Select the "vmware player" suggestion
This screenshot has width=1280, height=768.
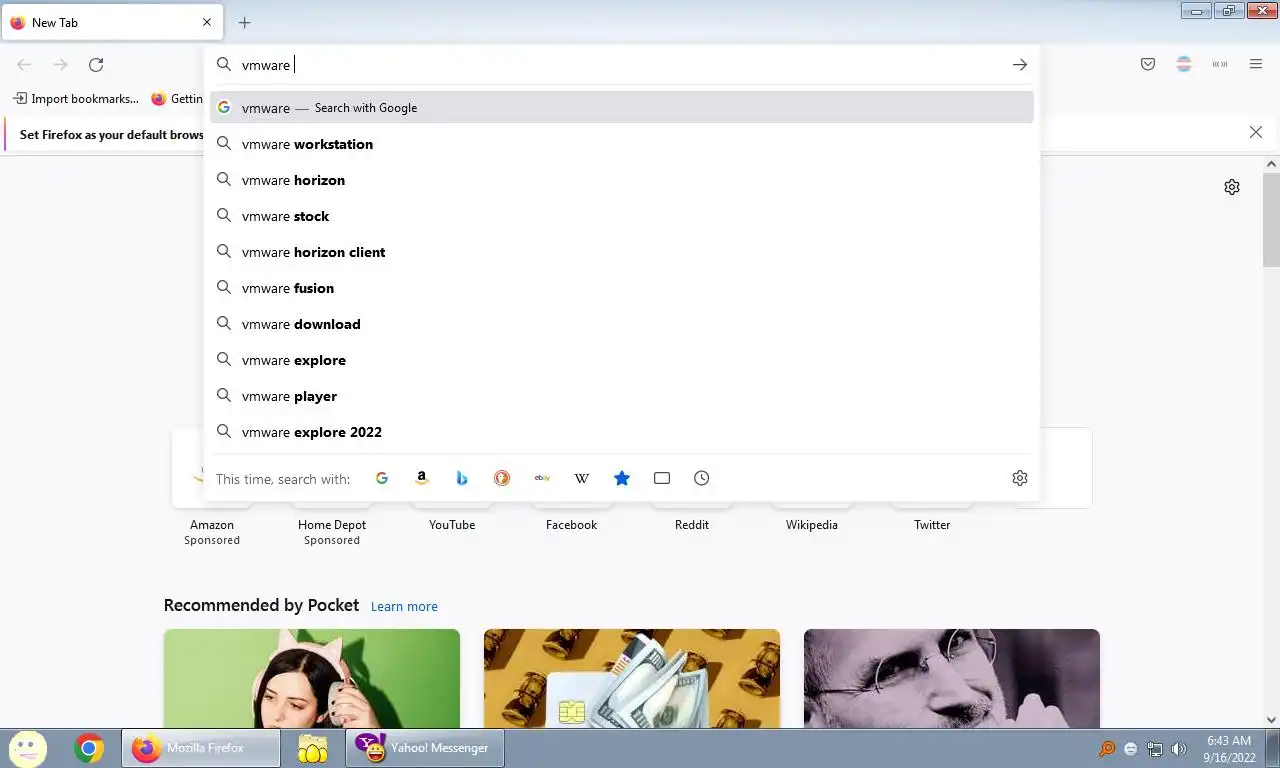[622, 396]
